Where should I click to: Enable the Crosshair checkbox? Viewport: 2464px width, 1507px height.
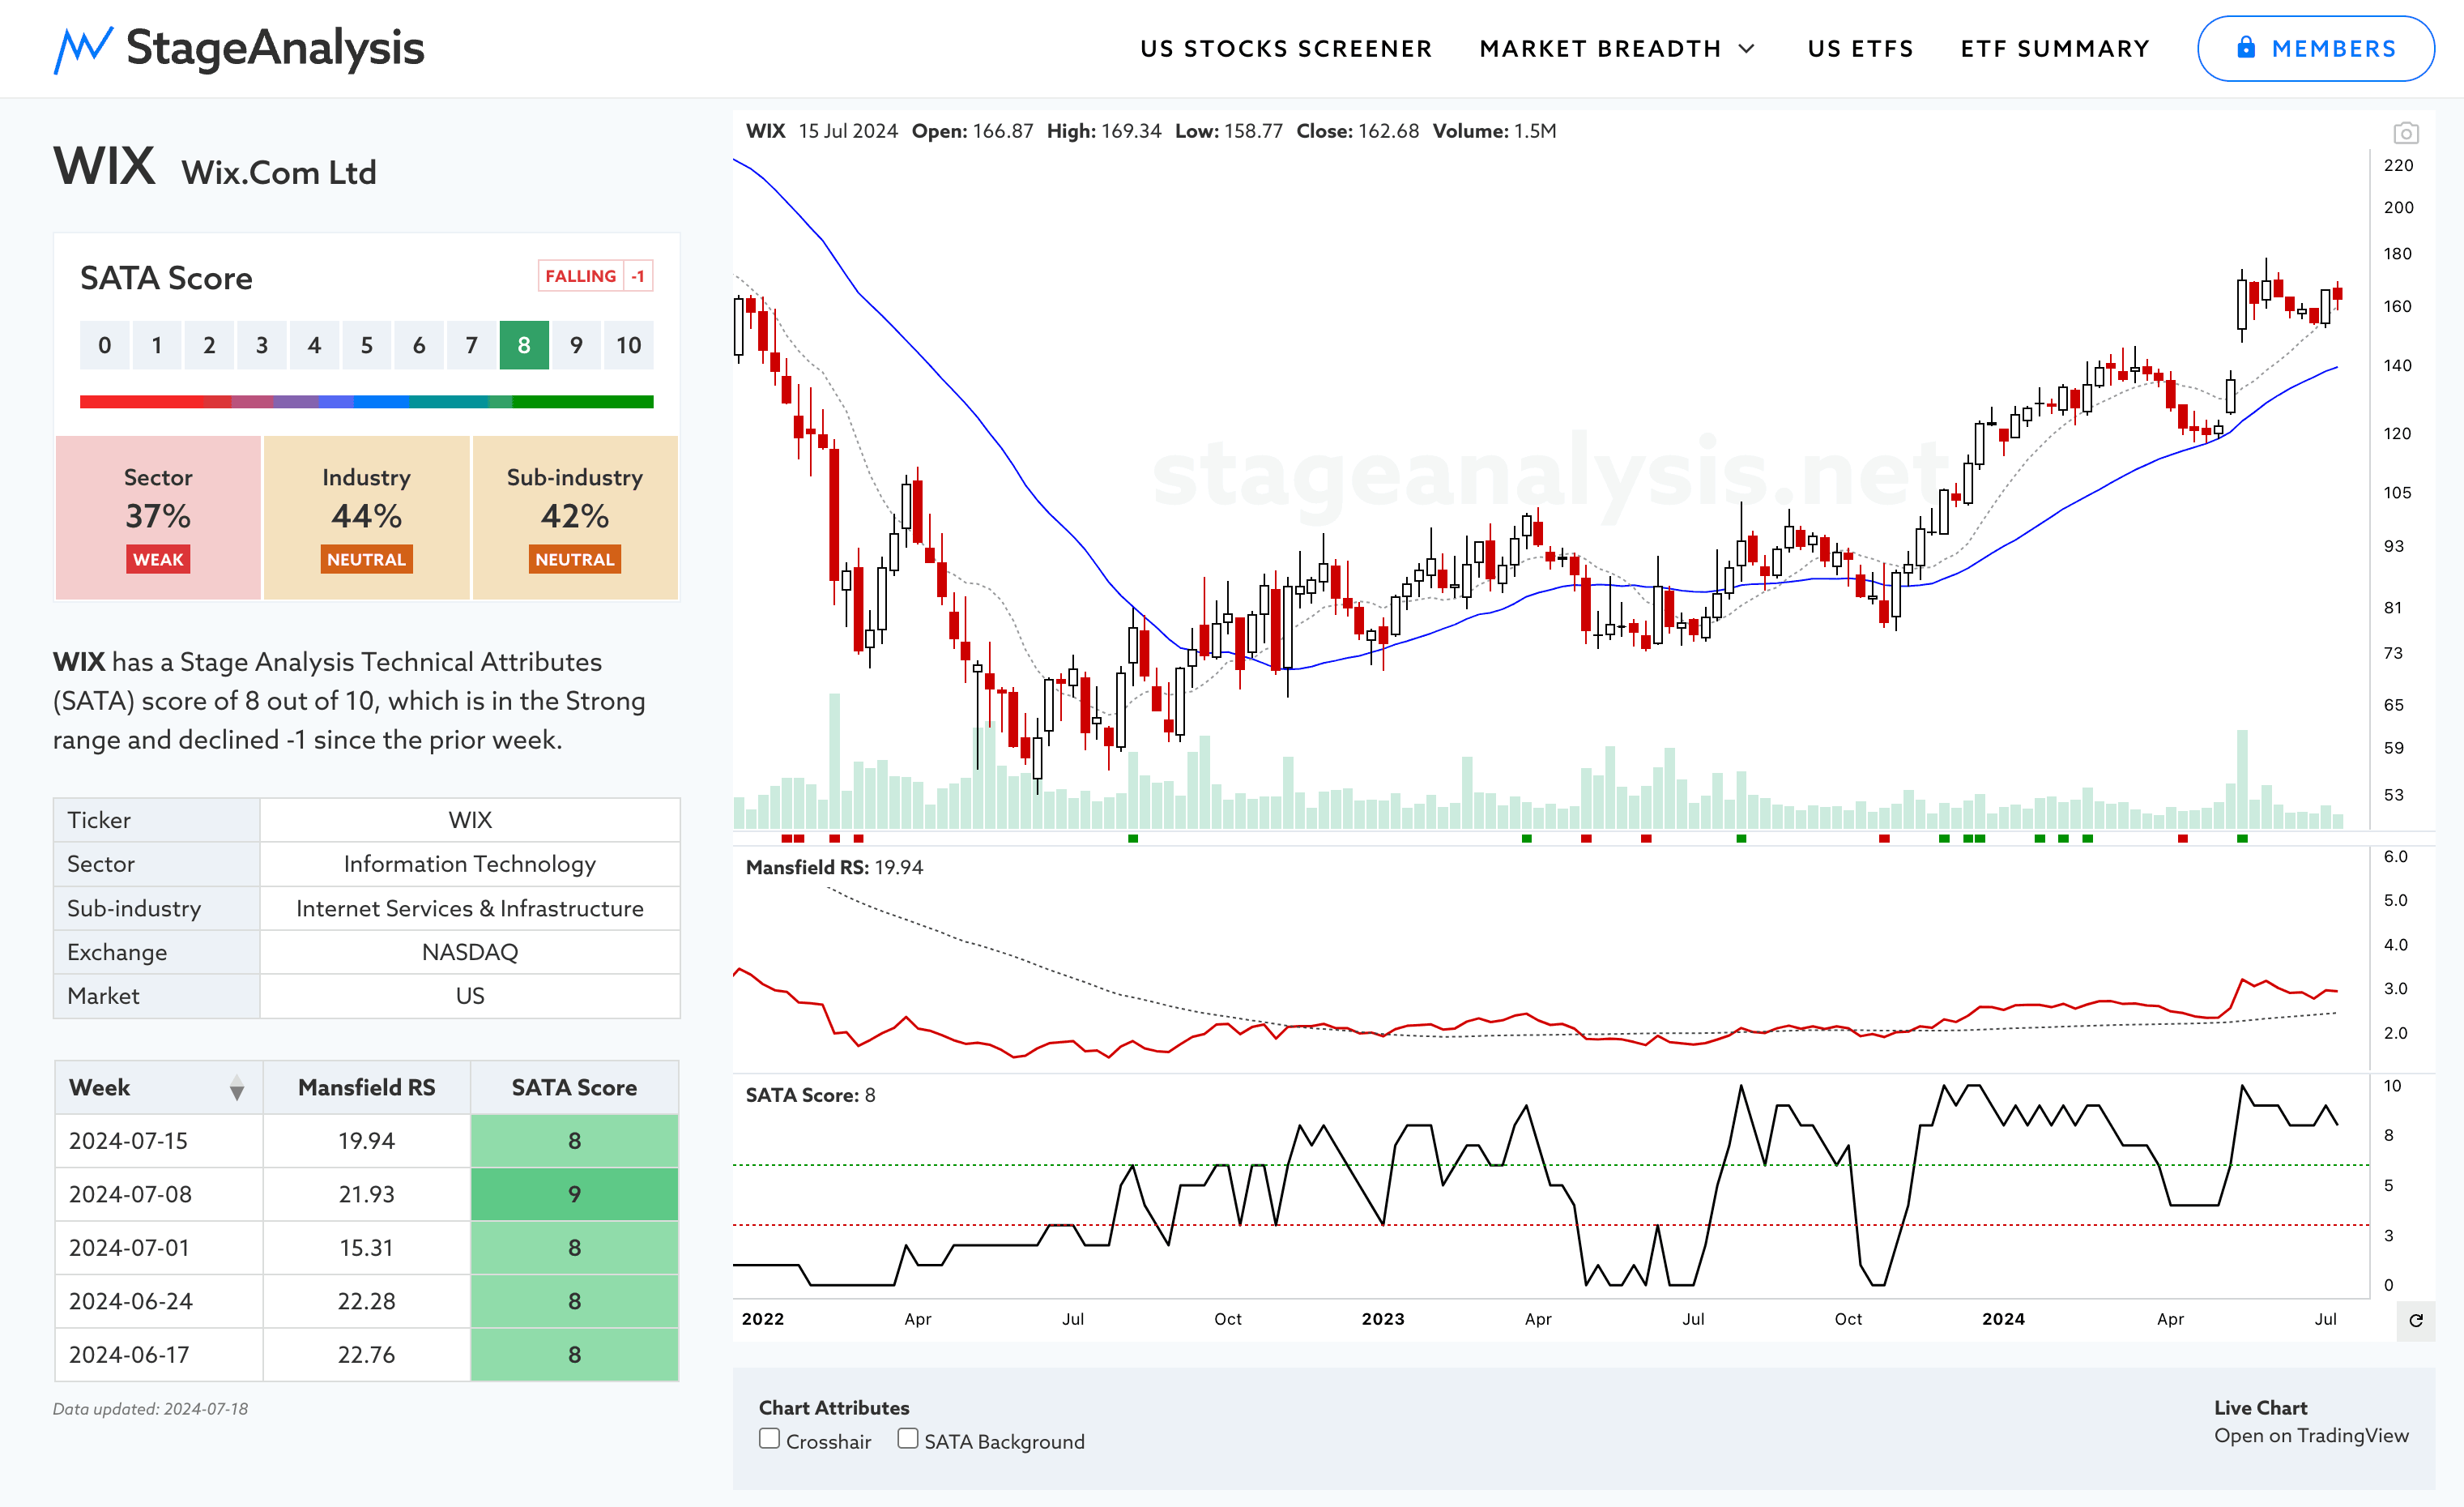pos(769,1439)
